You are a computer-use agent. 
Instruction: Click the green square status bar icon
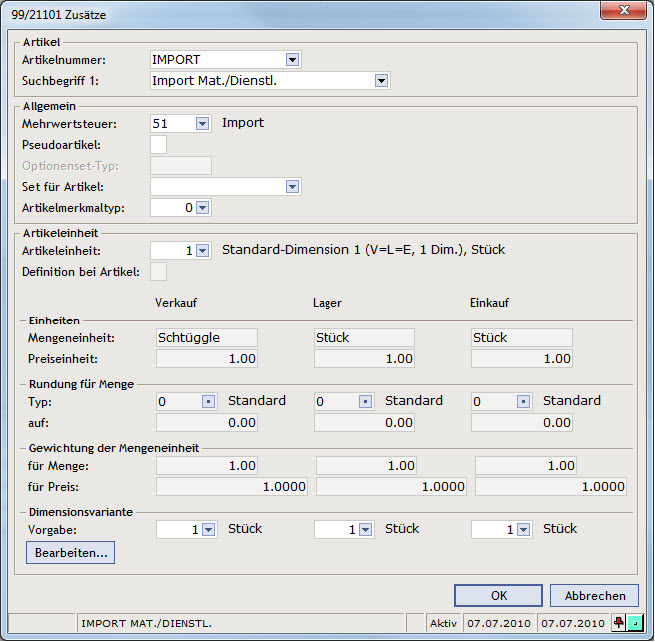pos(635,623)
